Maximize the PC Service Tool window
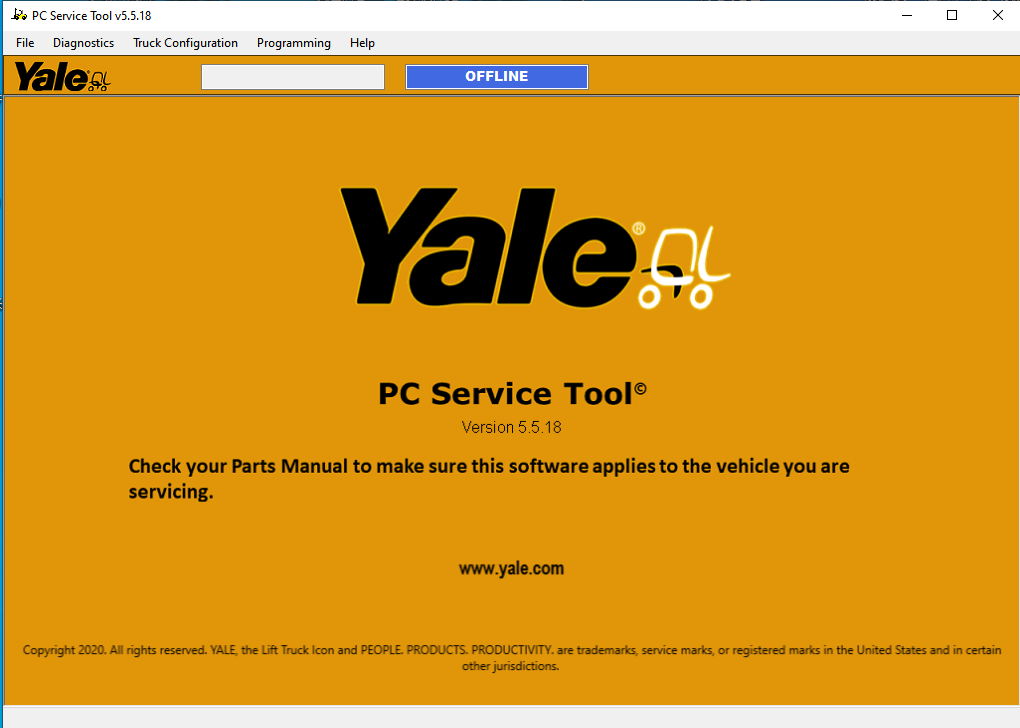Screen dimensions: 1020x728 click(952, 15)
